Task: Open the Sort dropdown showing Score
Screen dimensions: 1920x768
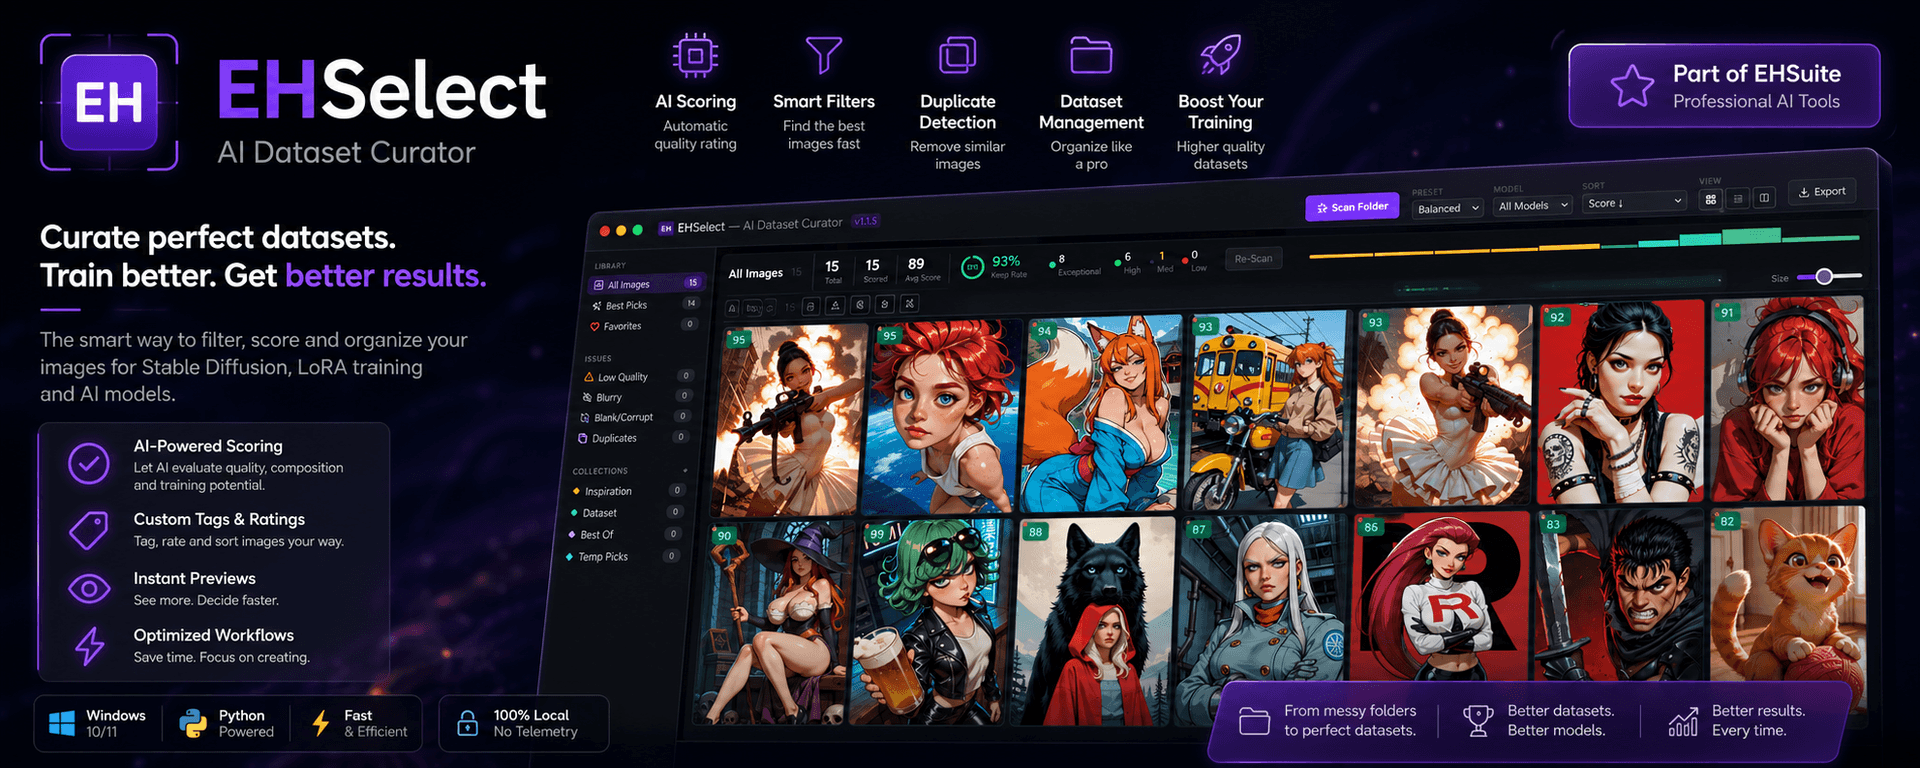Action: 1634,202
